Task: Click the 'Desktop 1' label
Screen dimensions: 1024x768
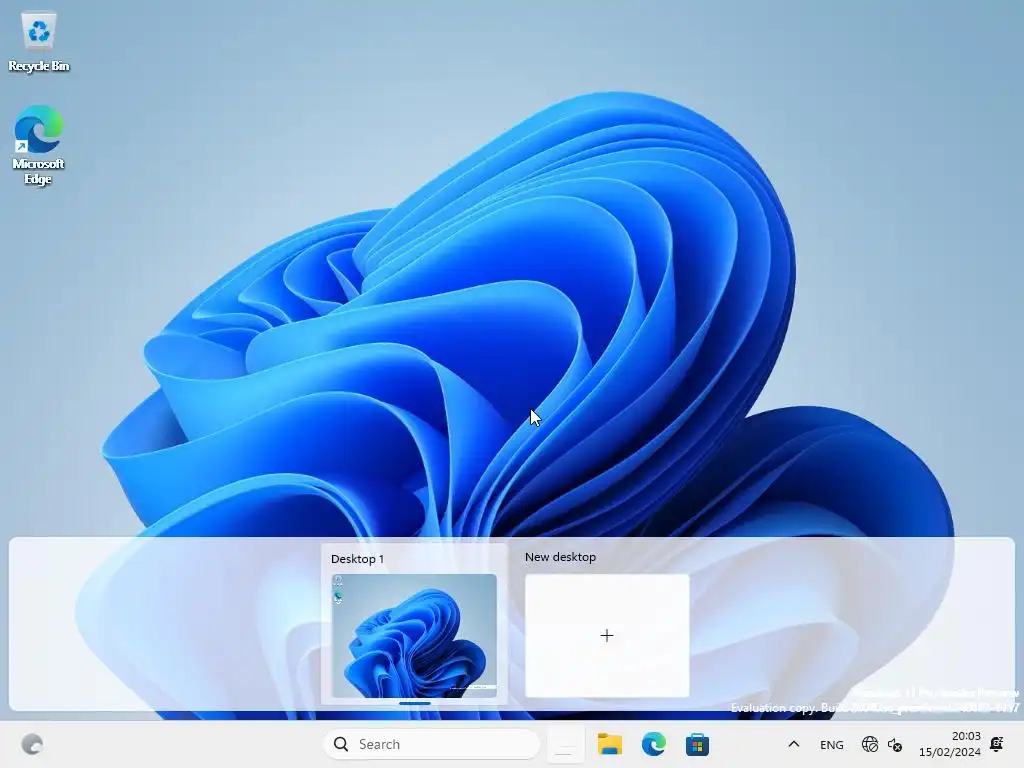Action: click(x=357, y=559)
